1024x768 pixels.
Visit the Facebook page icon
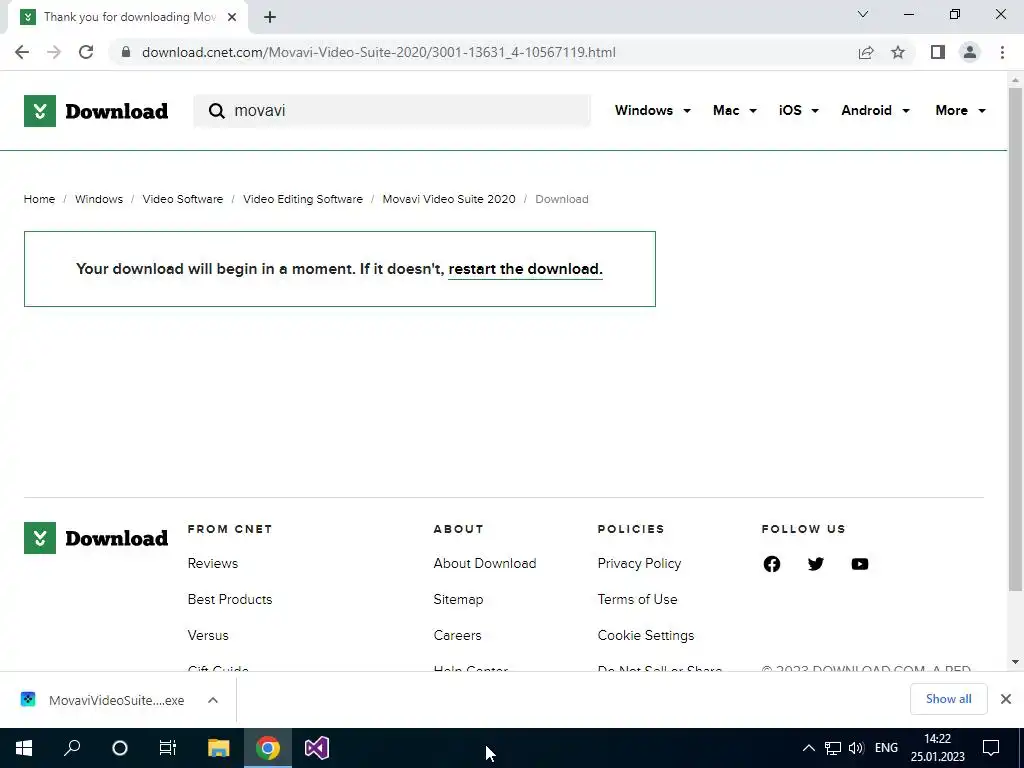pyautogui.click(x=772, y=564)
